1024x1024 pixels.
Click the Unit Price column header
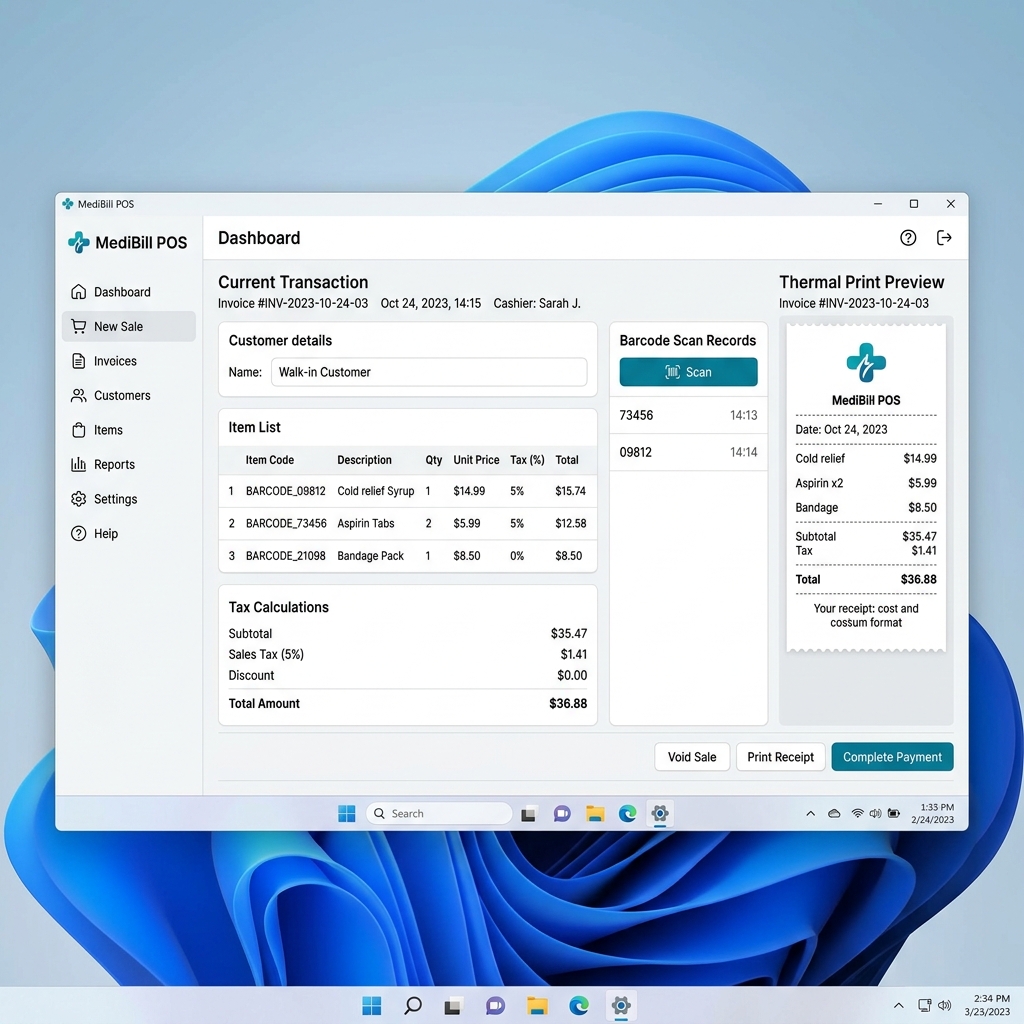[x=476, y=460]
